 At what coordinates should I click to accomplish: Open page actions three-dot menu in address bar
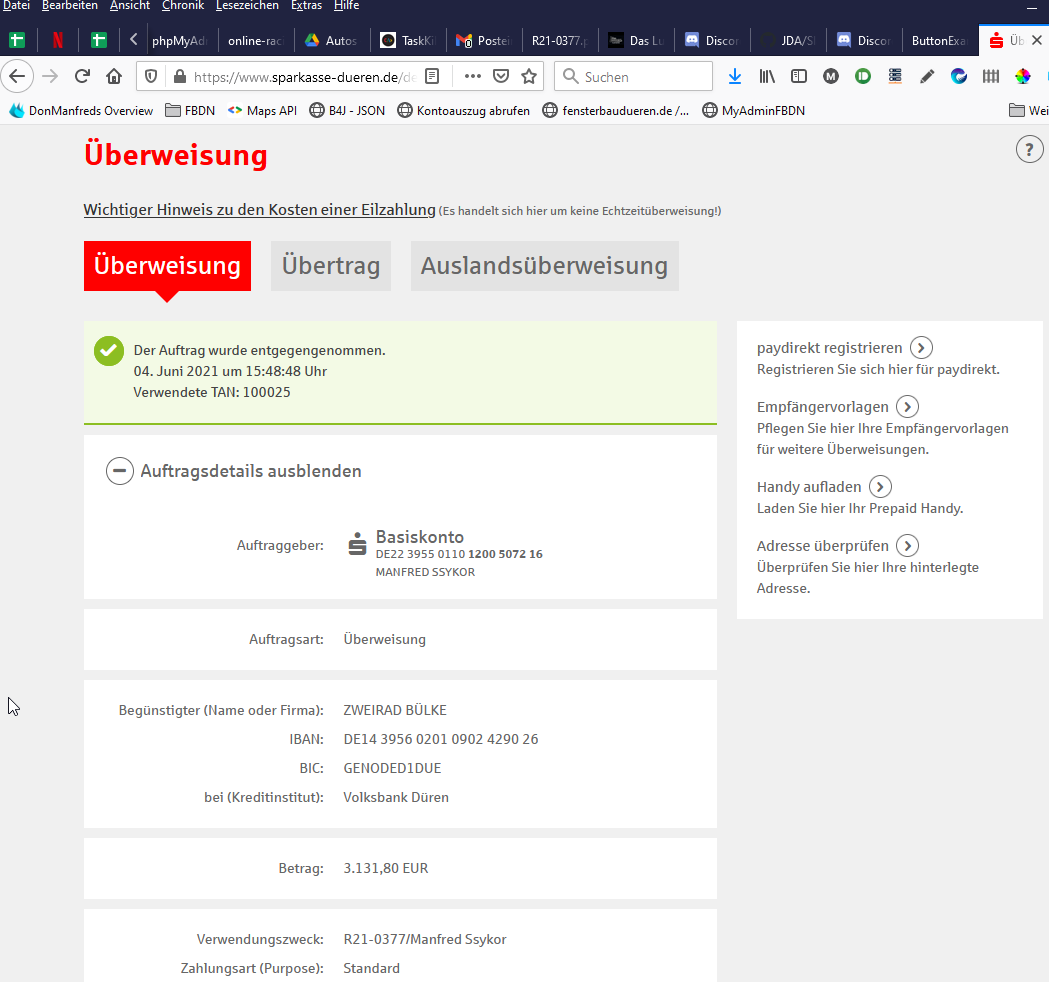(472, 76)
